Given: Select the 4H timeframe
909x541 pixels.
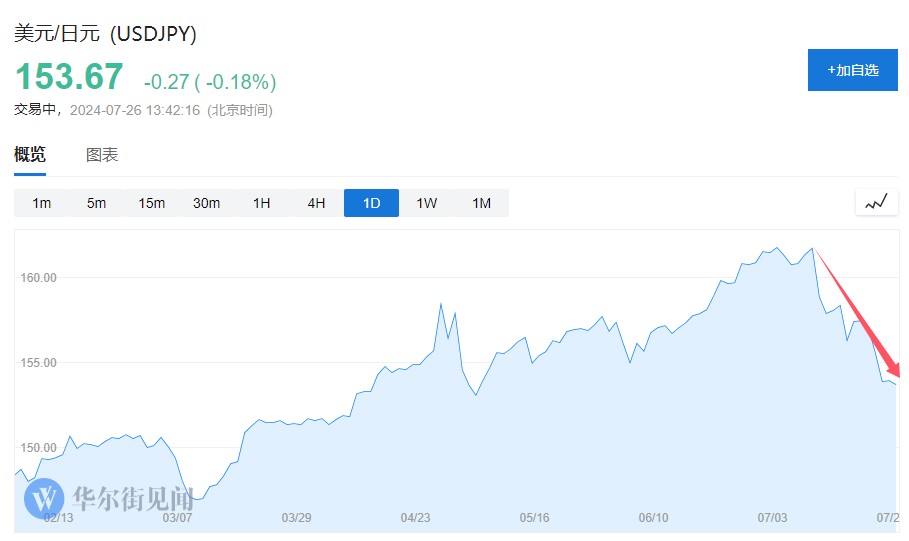Looking at the screenshot, I should pos(316,203).
